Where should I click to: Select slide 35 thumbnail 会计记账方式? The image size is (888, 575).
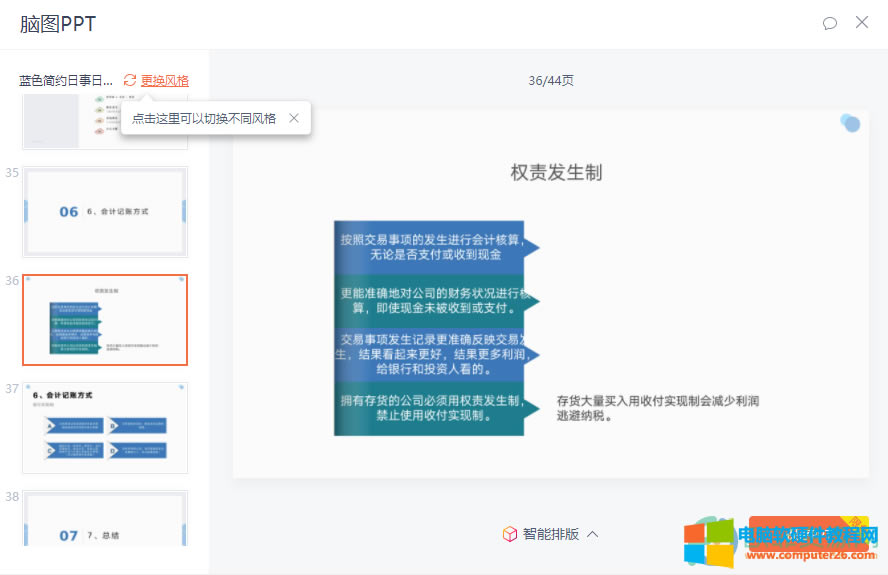(105, 211)
